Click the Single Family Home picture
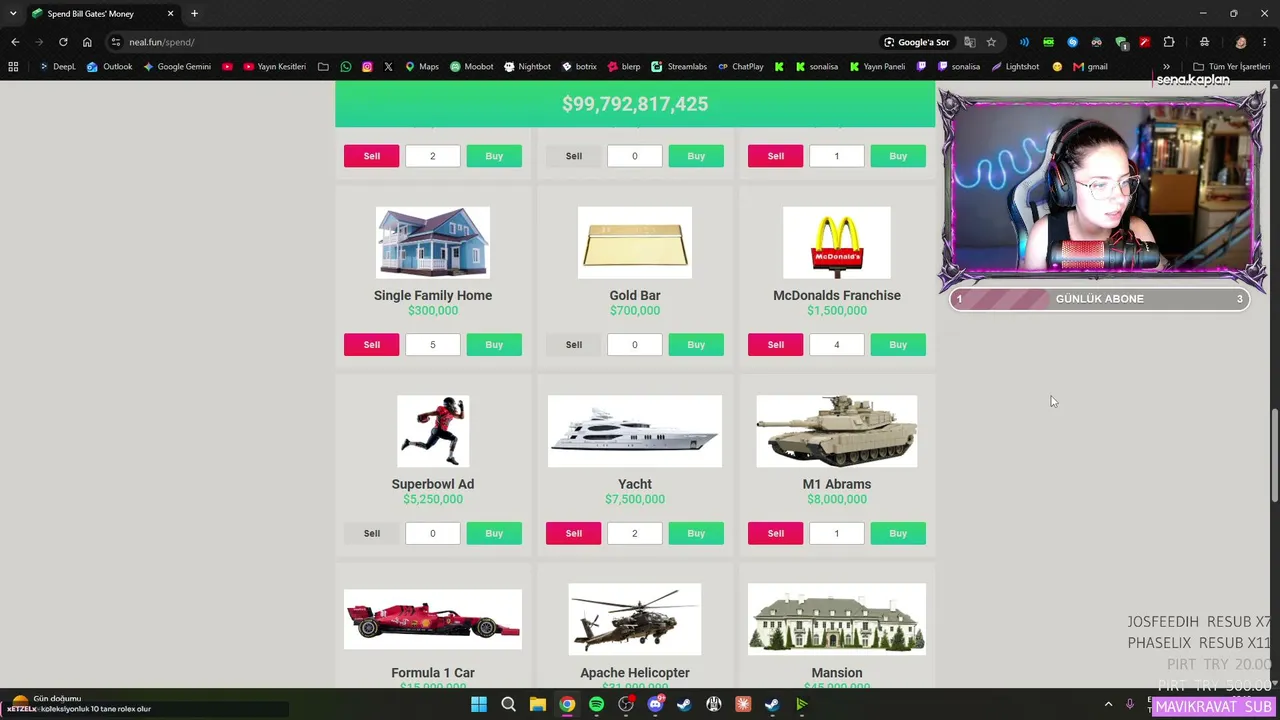This screenshot has width=1280, height=720. (433, 243)
